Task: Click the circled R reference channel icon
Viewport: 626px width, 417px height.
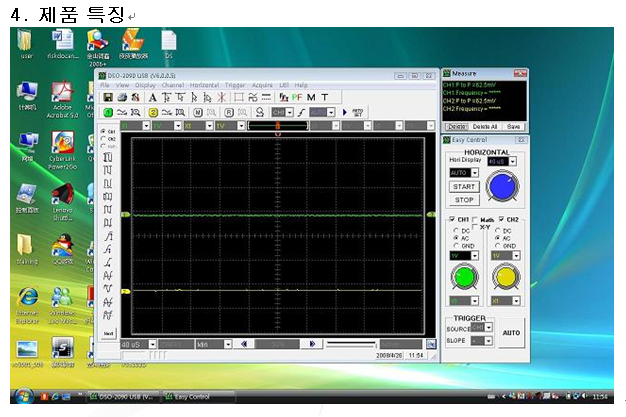Action: (x=228, y=113)
